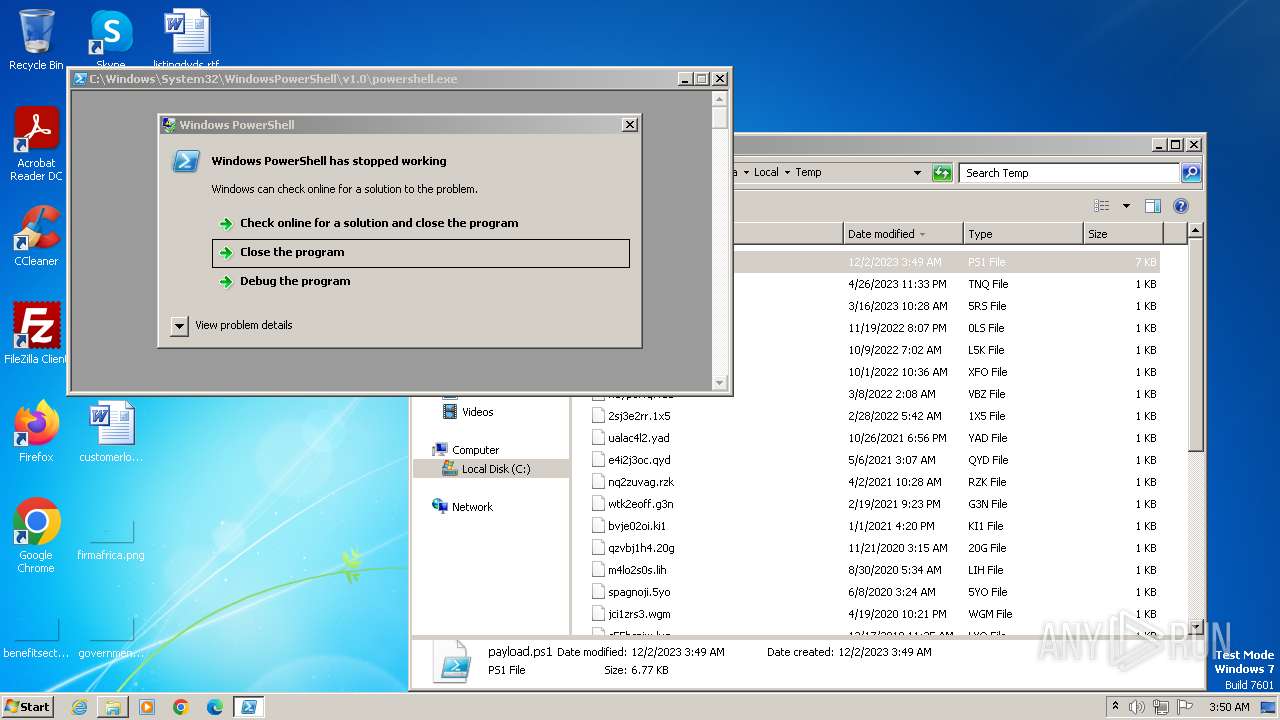Click the Local breadcrumb in the address bar

766,173
